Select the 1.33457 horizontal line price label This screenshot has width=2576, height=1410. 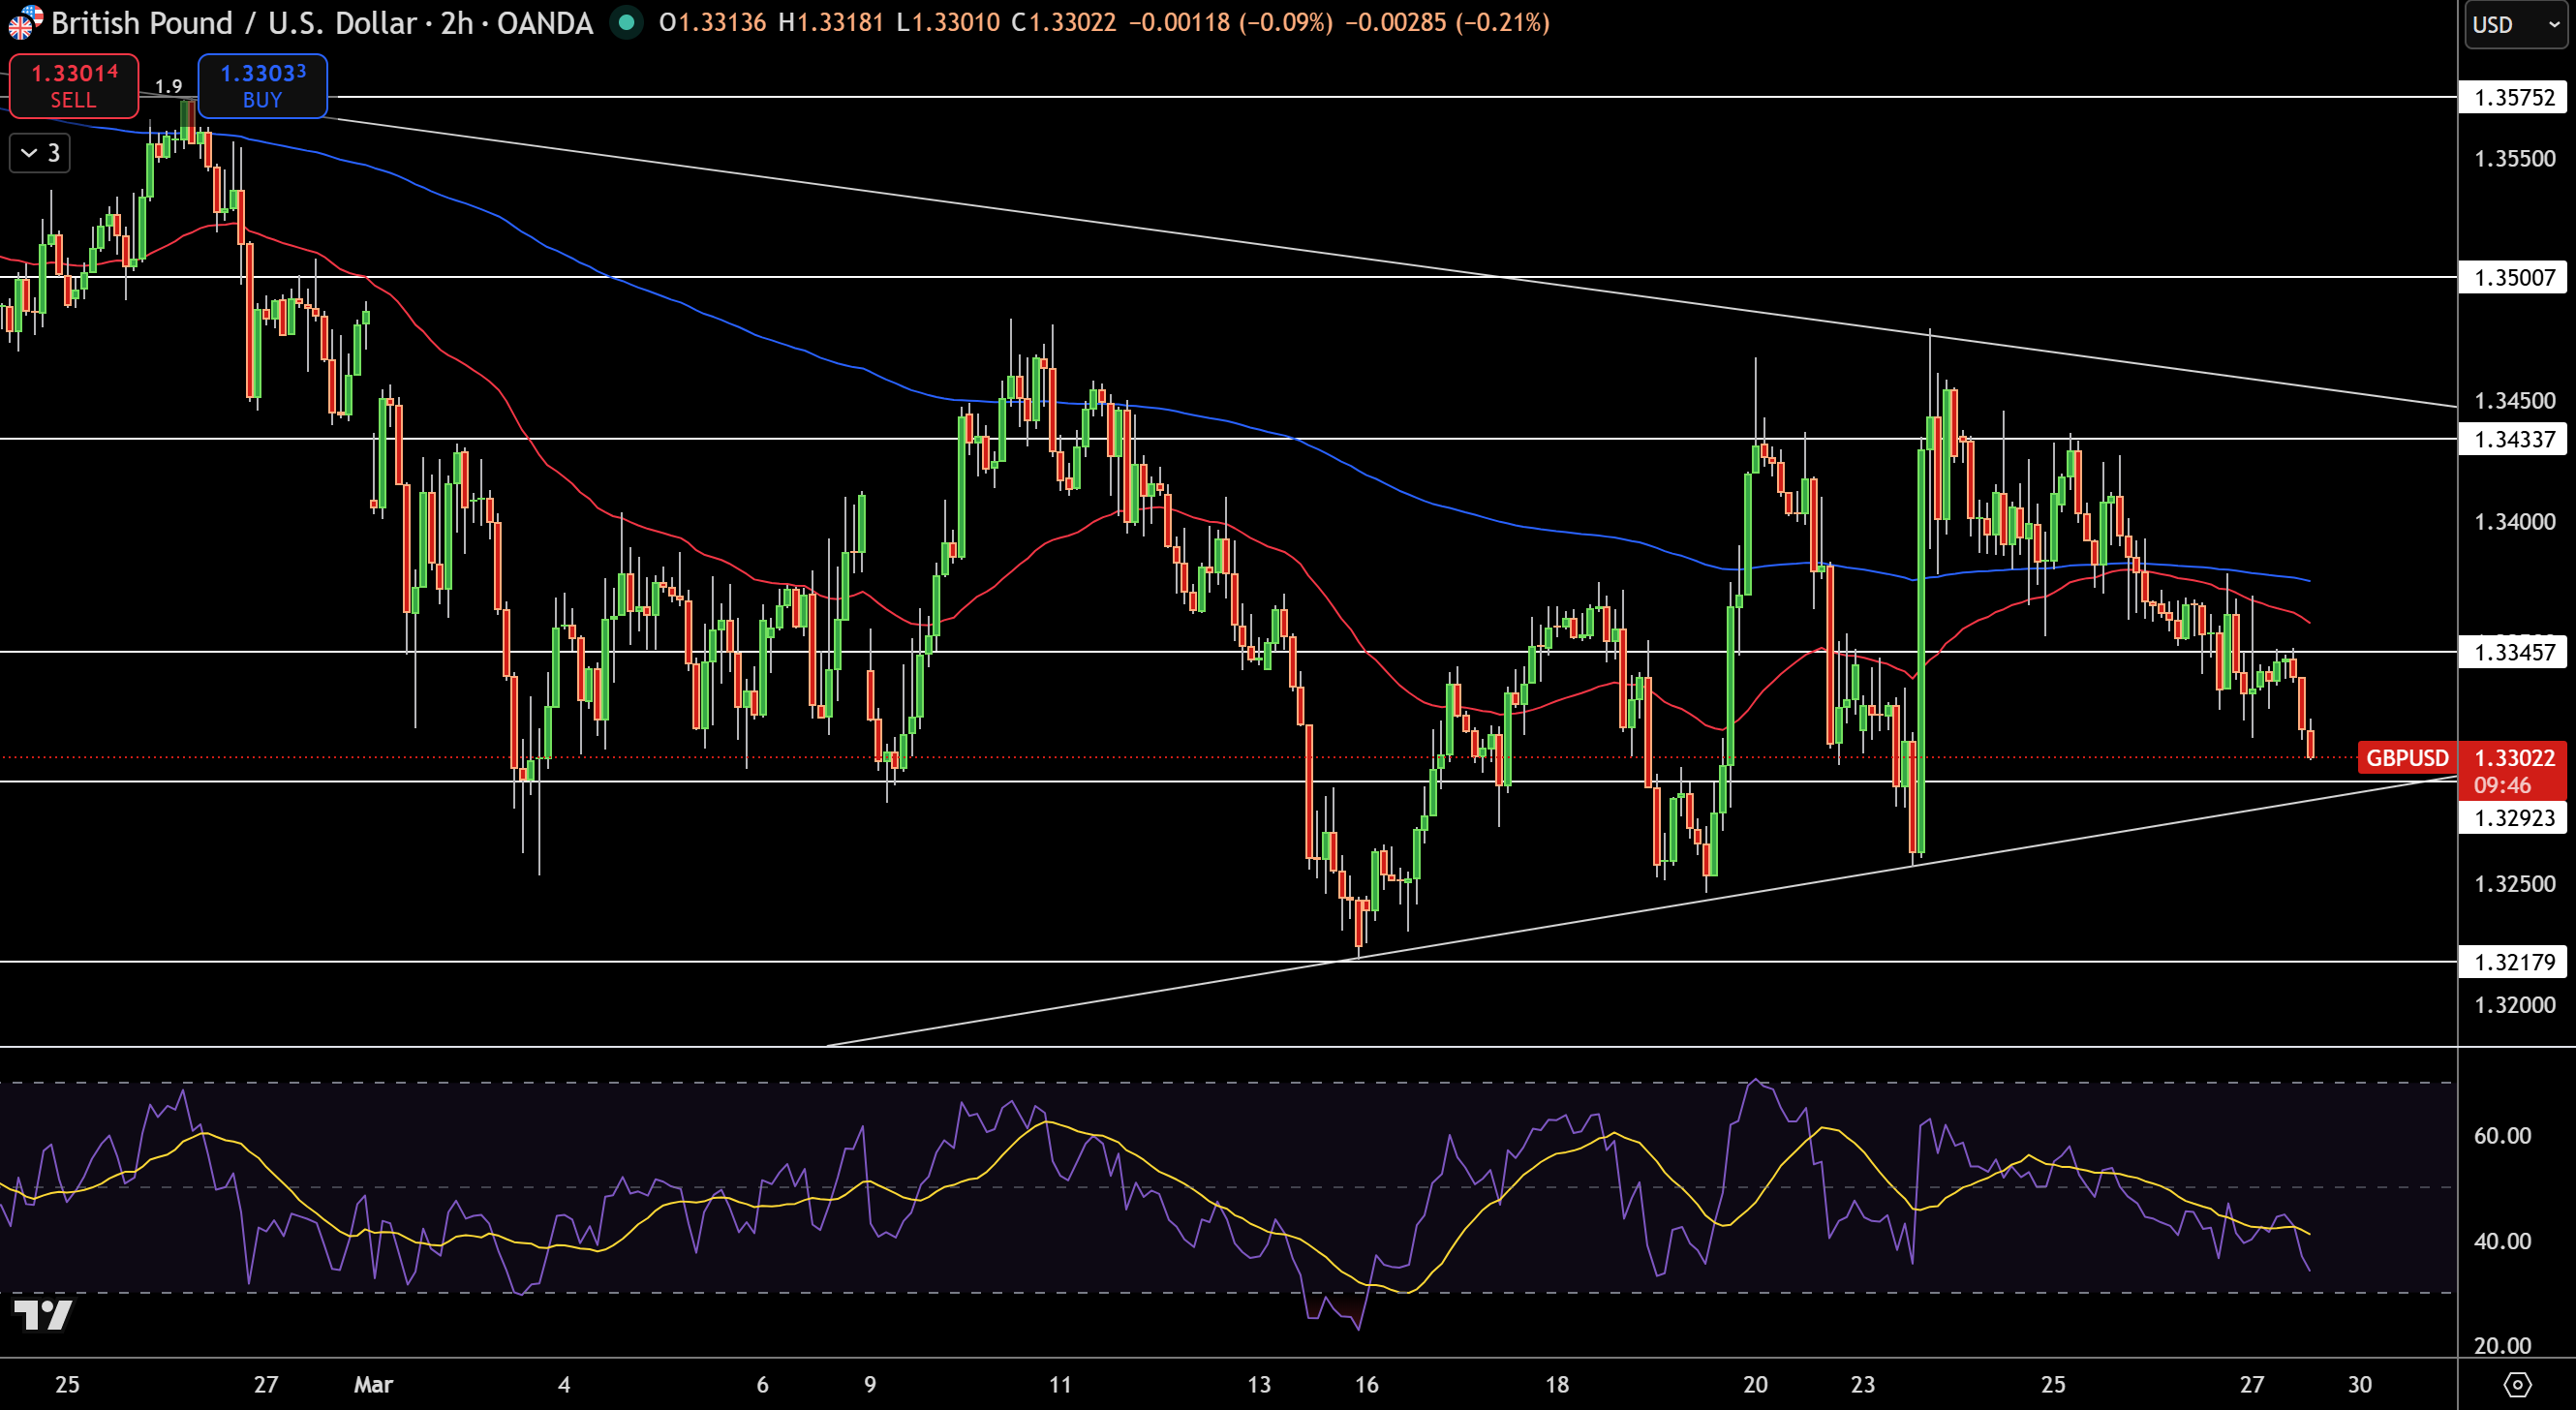(2514, 652)
